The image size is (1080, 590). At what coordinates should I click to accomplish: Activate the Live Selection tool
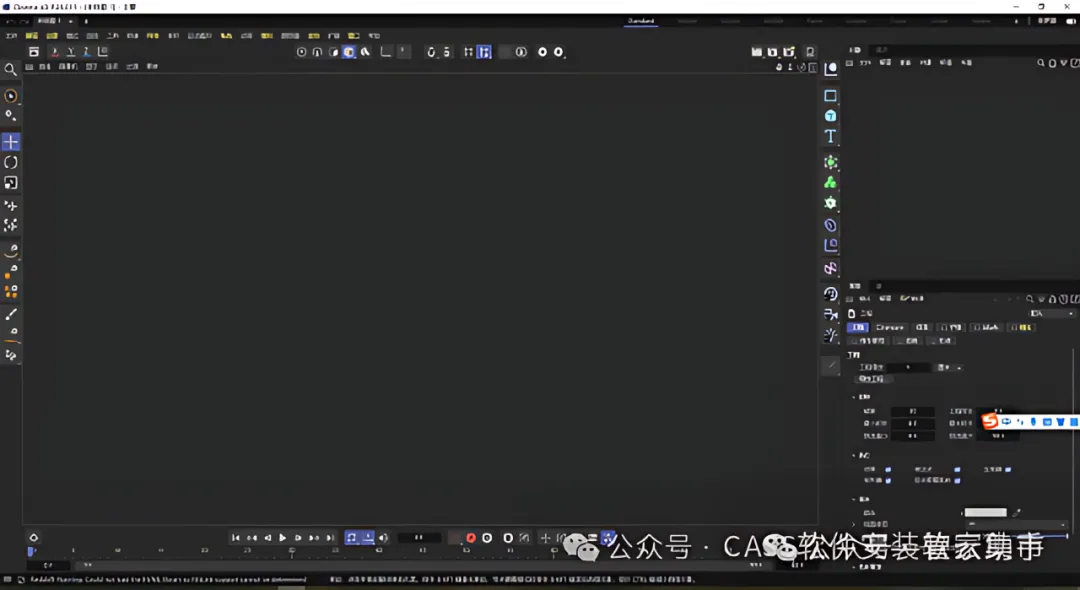(10, 96)
